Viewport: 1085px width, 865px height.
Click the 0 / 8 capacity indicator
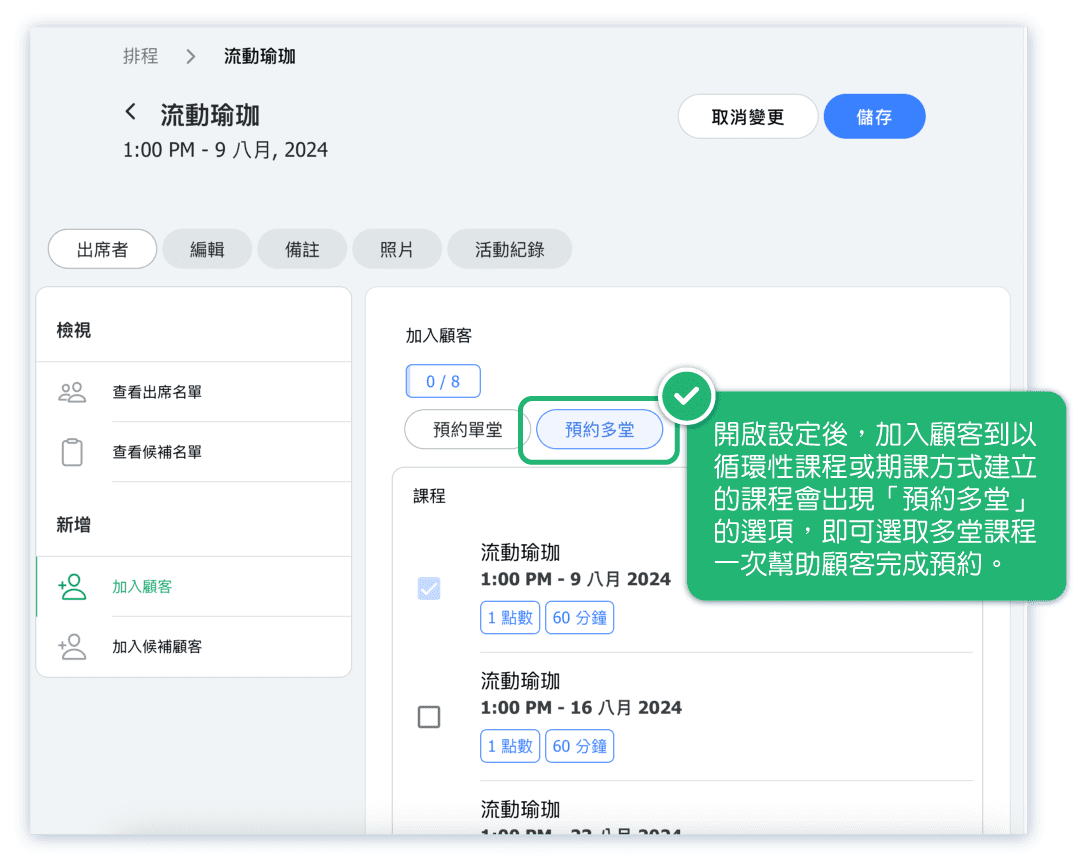[443, 381]
